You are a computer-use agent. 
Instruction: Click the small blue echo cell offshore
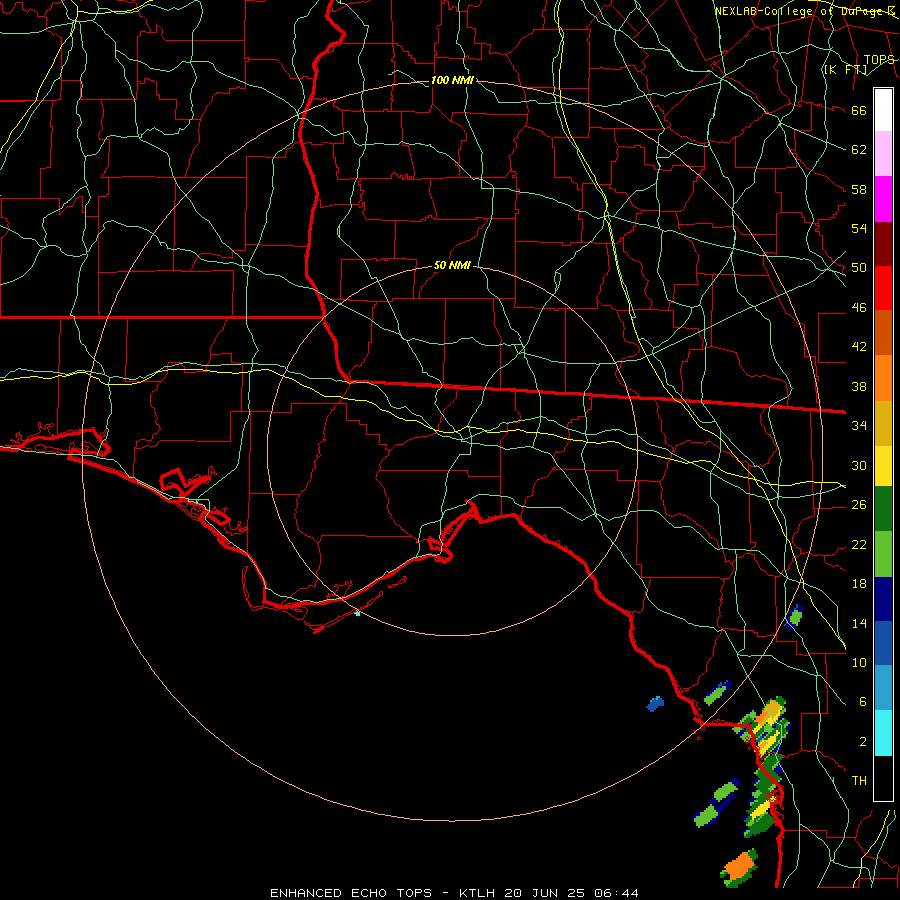[655, 704]
